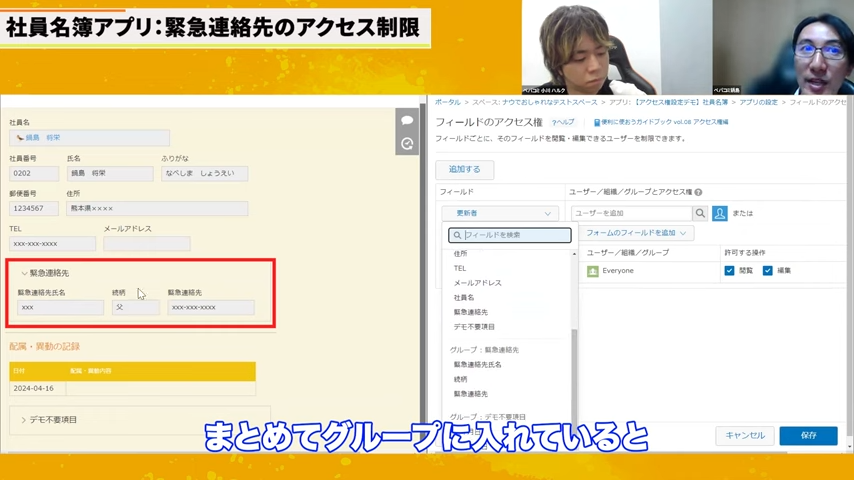Click the user search magnifier button
Image resolution: width=854 pixels, height=480 pixels.
pos(700,213)
